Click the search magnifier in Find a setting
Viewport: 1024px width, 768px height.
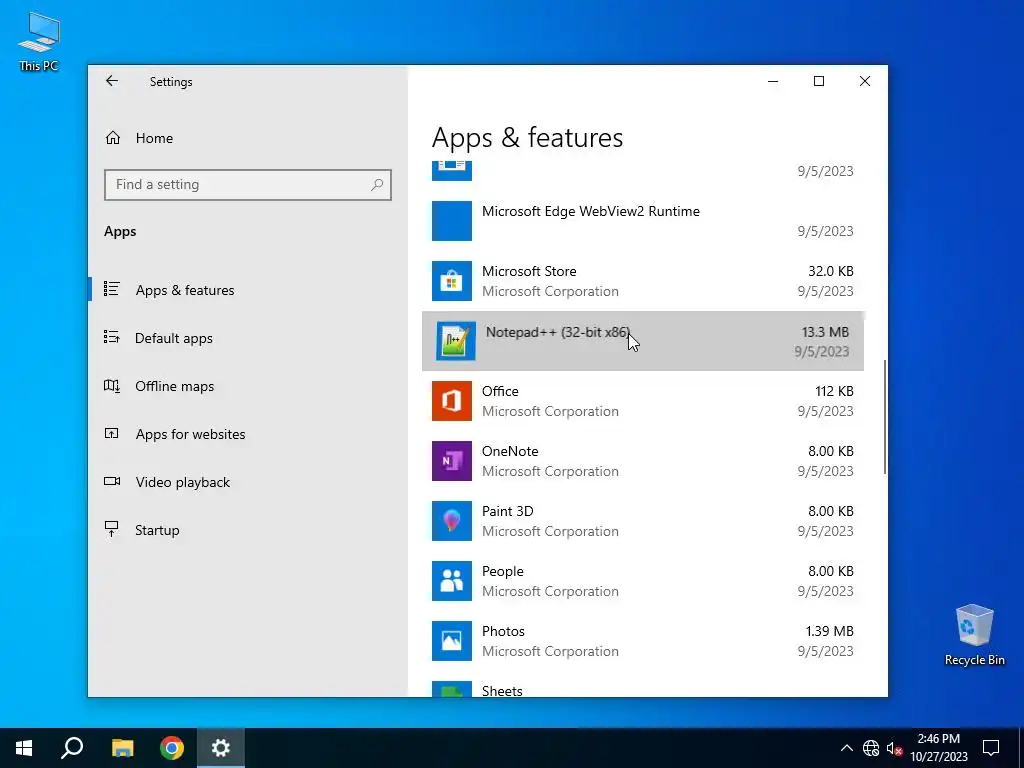(377, 185)
